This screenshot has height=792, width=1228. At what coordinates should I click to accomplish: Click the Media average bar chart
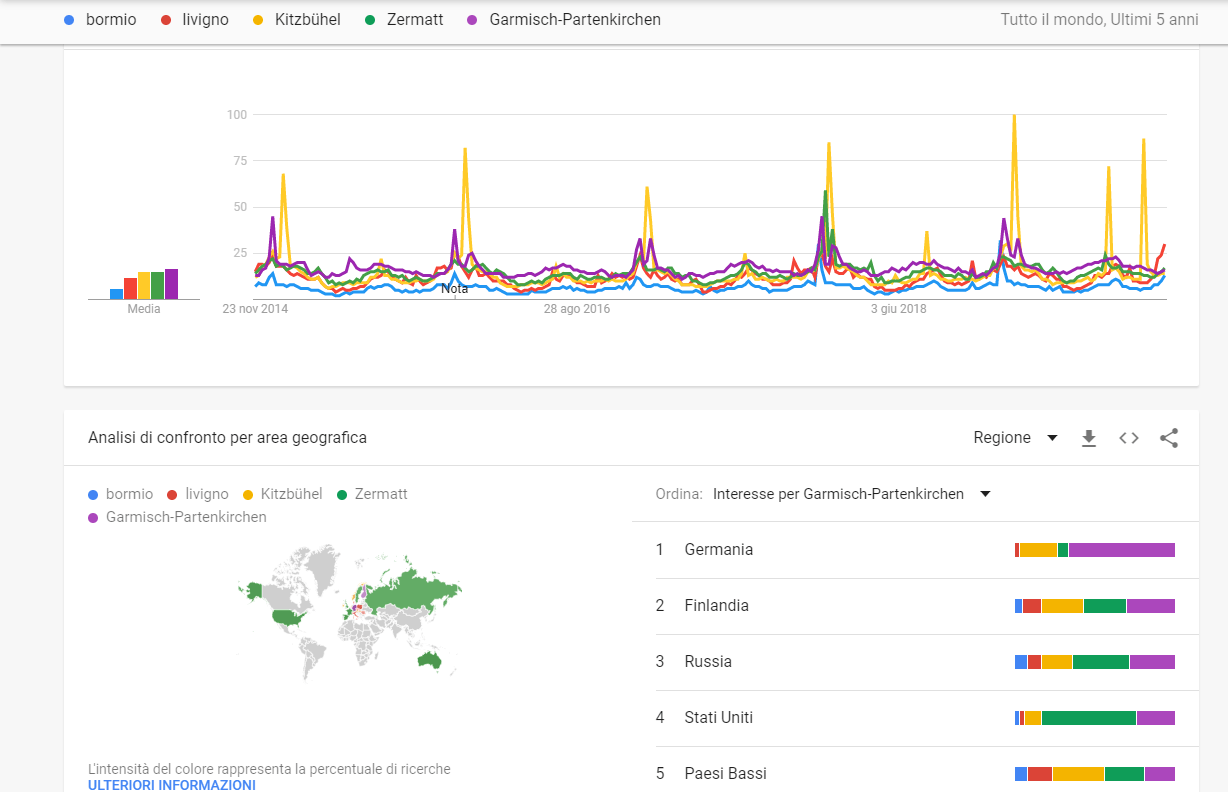144,284
